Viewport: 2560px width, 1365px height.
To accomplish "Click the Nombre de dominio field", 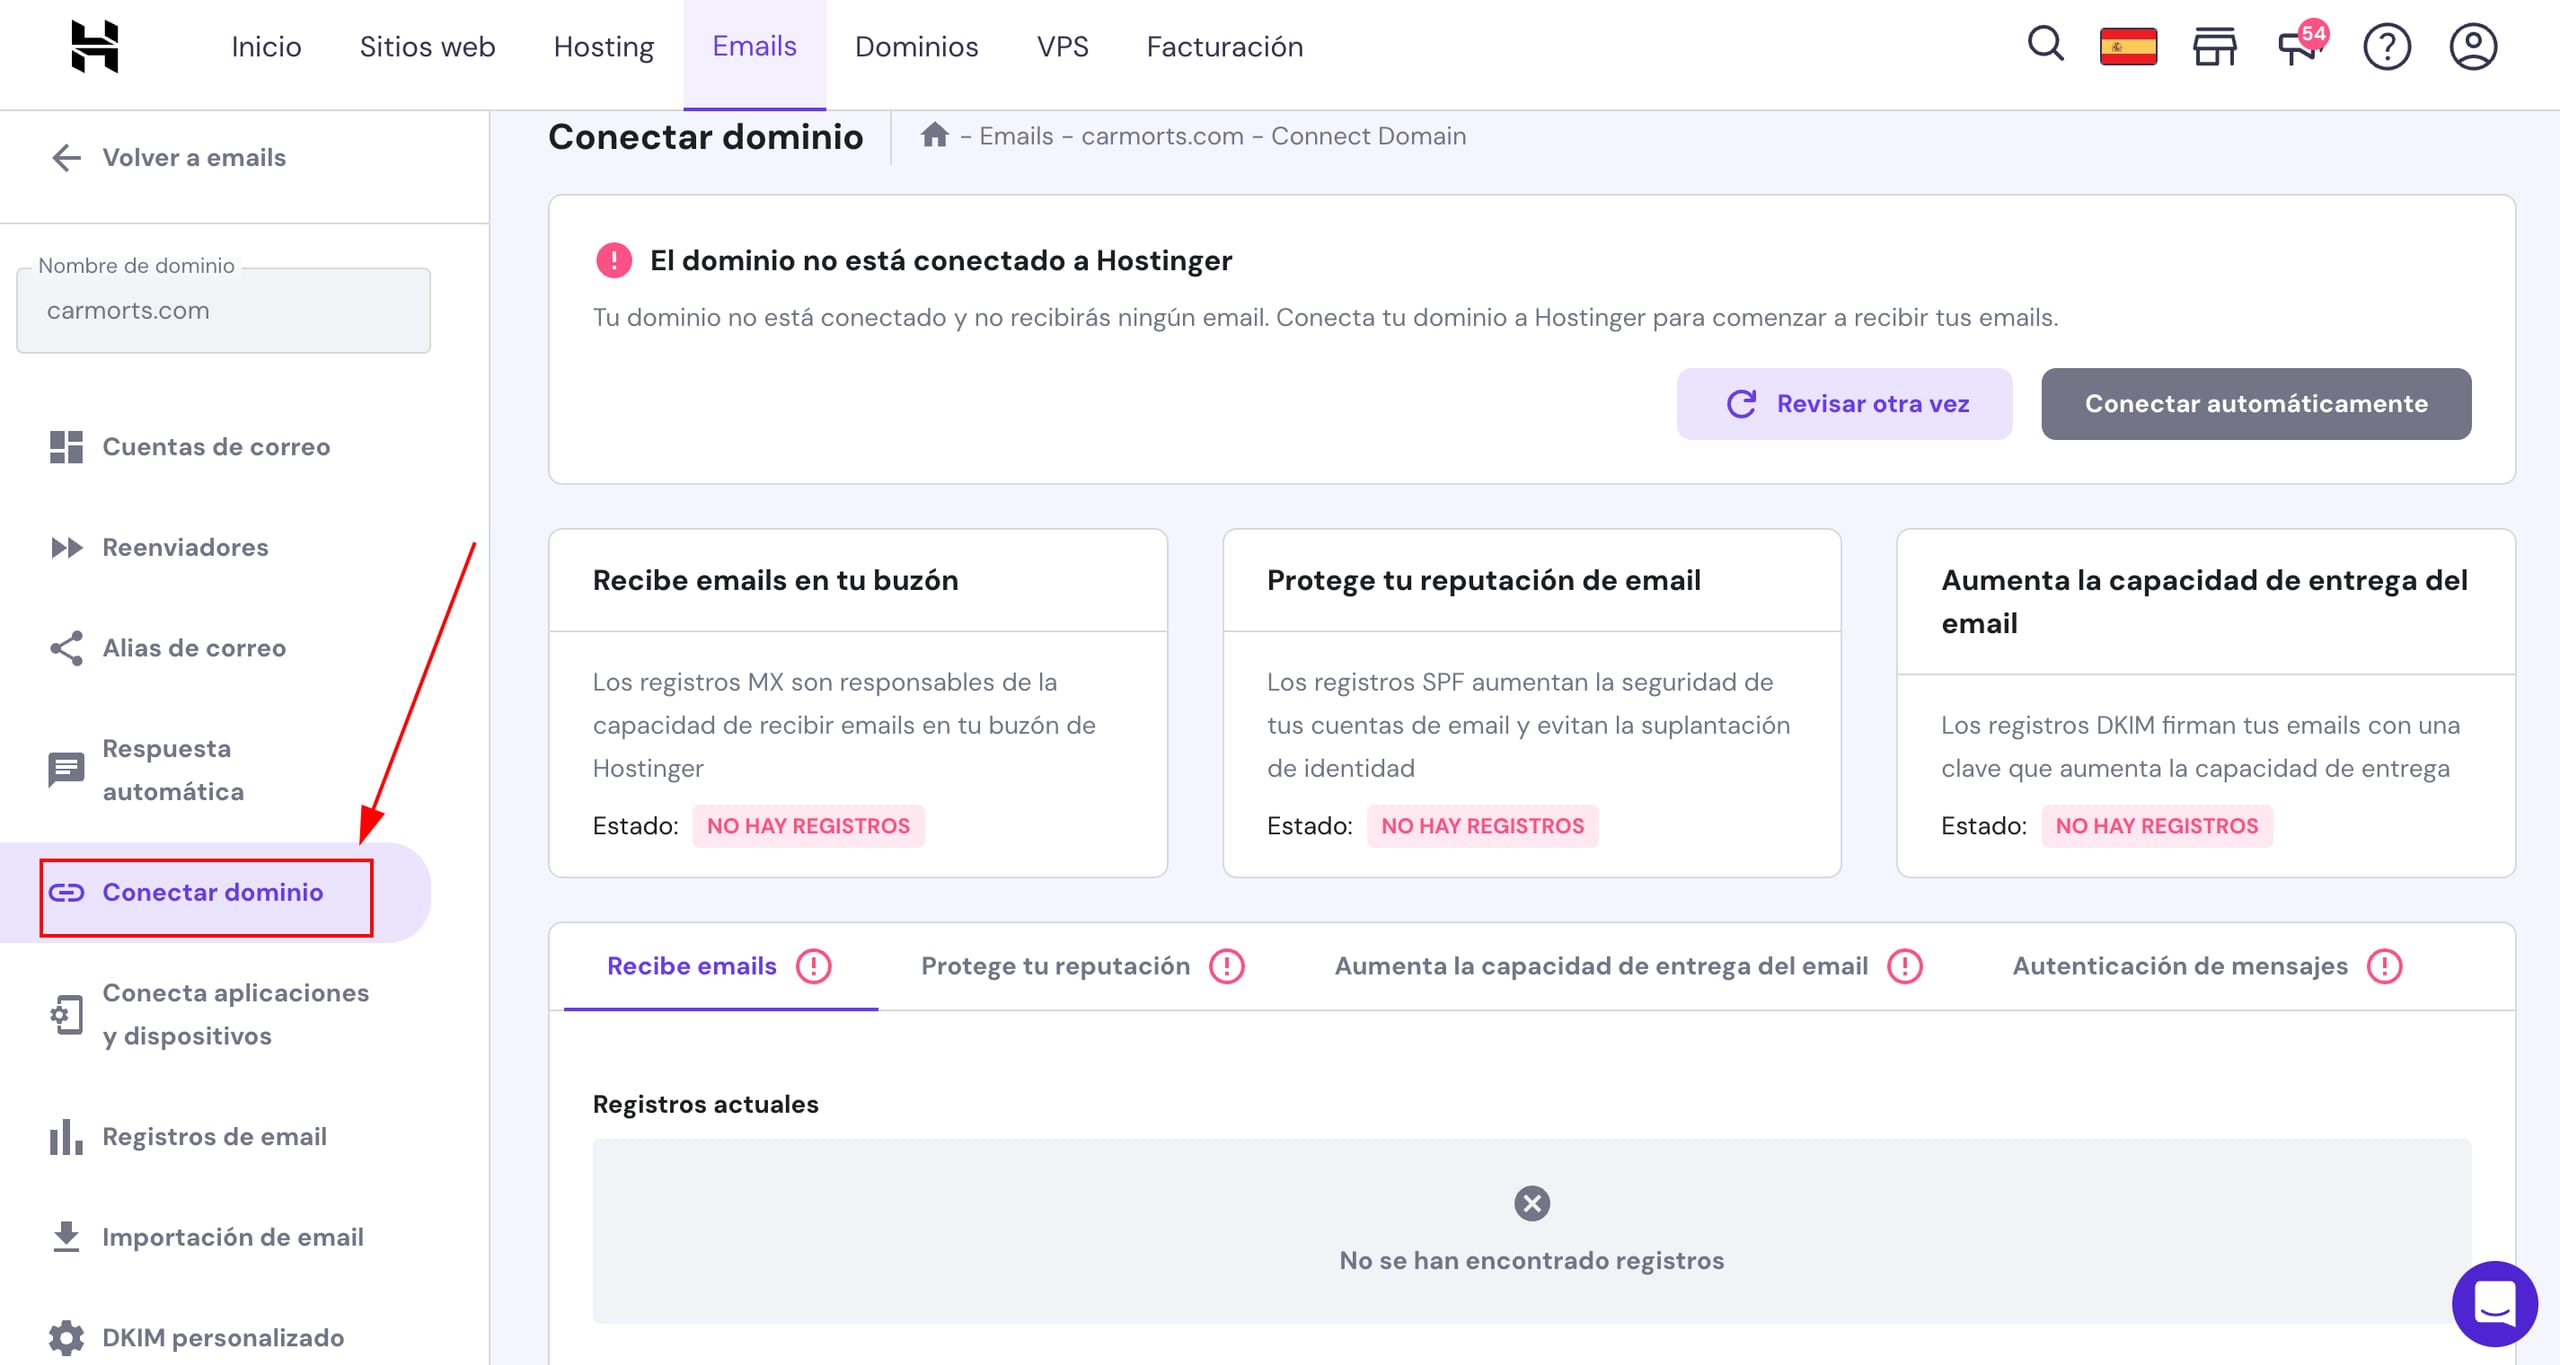I will 223,310.
